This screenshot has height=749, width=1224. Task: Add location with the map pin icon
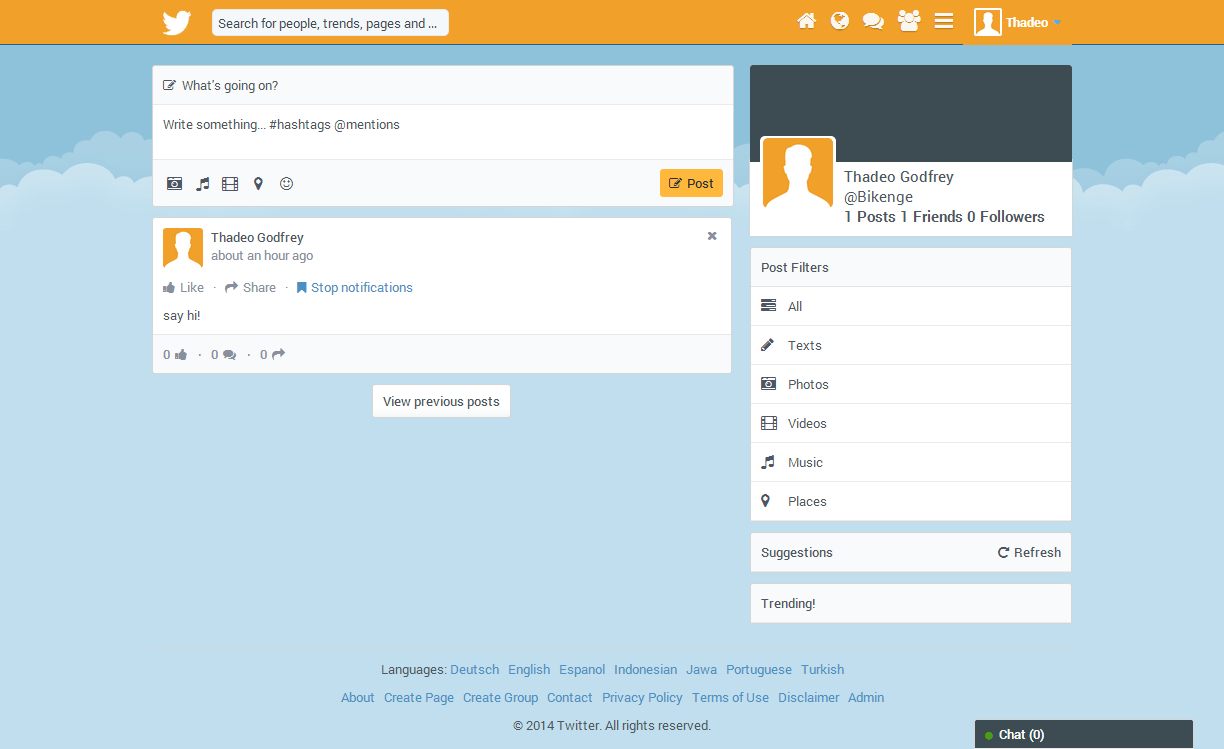click(x=258, y=184)
